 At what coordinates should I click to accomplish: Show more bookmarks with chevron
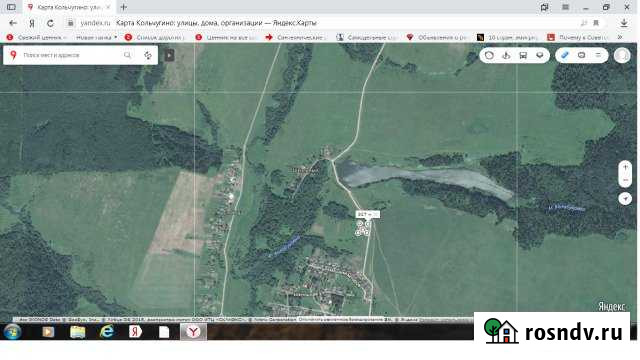click(x=620, y=37)
